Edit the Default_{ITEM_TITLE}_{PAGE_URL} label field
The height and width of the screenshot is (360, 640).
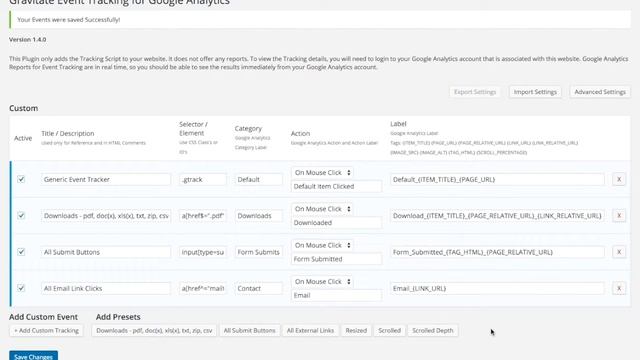point(497,179)
